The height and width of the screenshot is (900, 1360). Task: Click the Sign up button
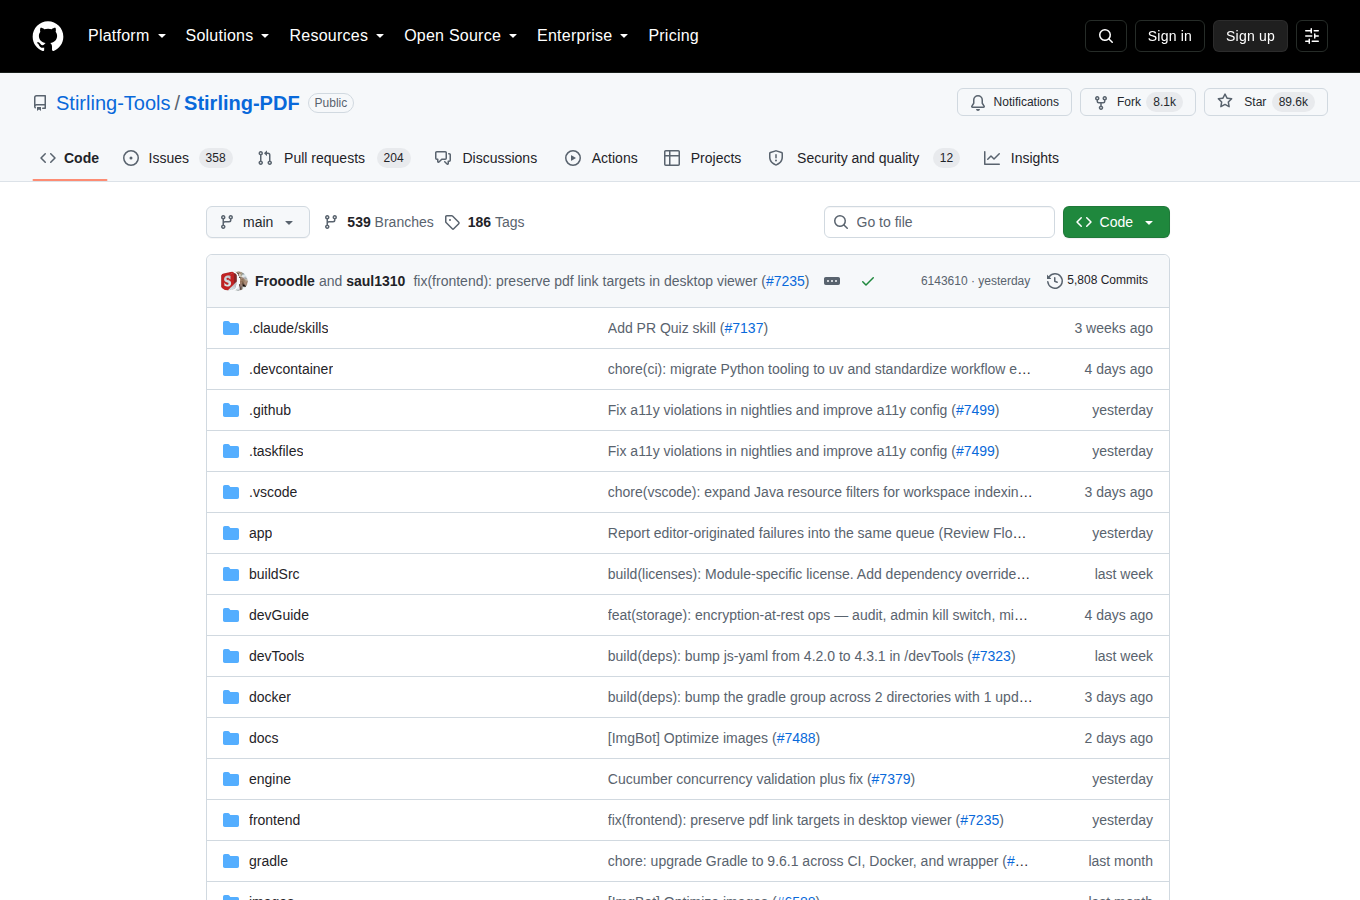click(1250, 36)
